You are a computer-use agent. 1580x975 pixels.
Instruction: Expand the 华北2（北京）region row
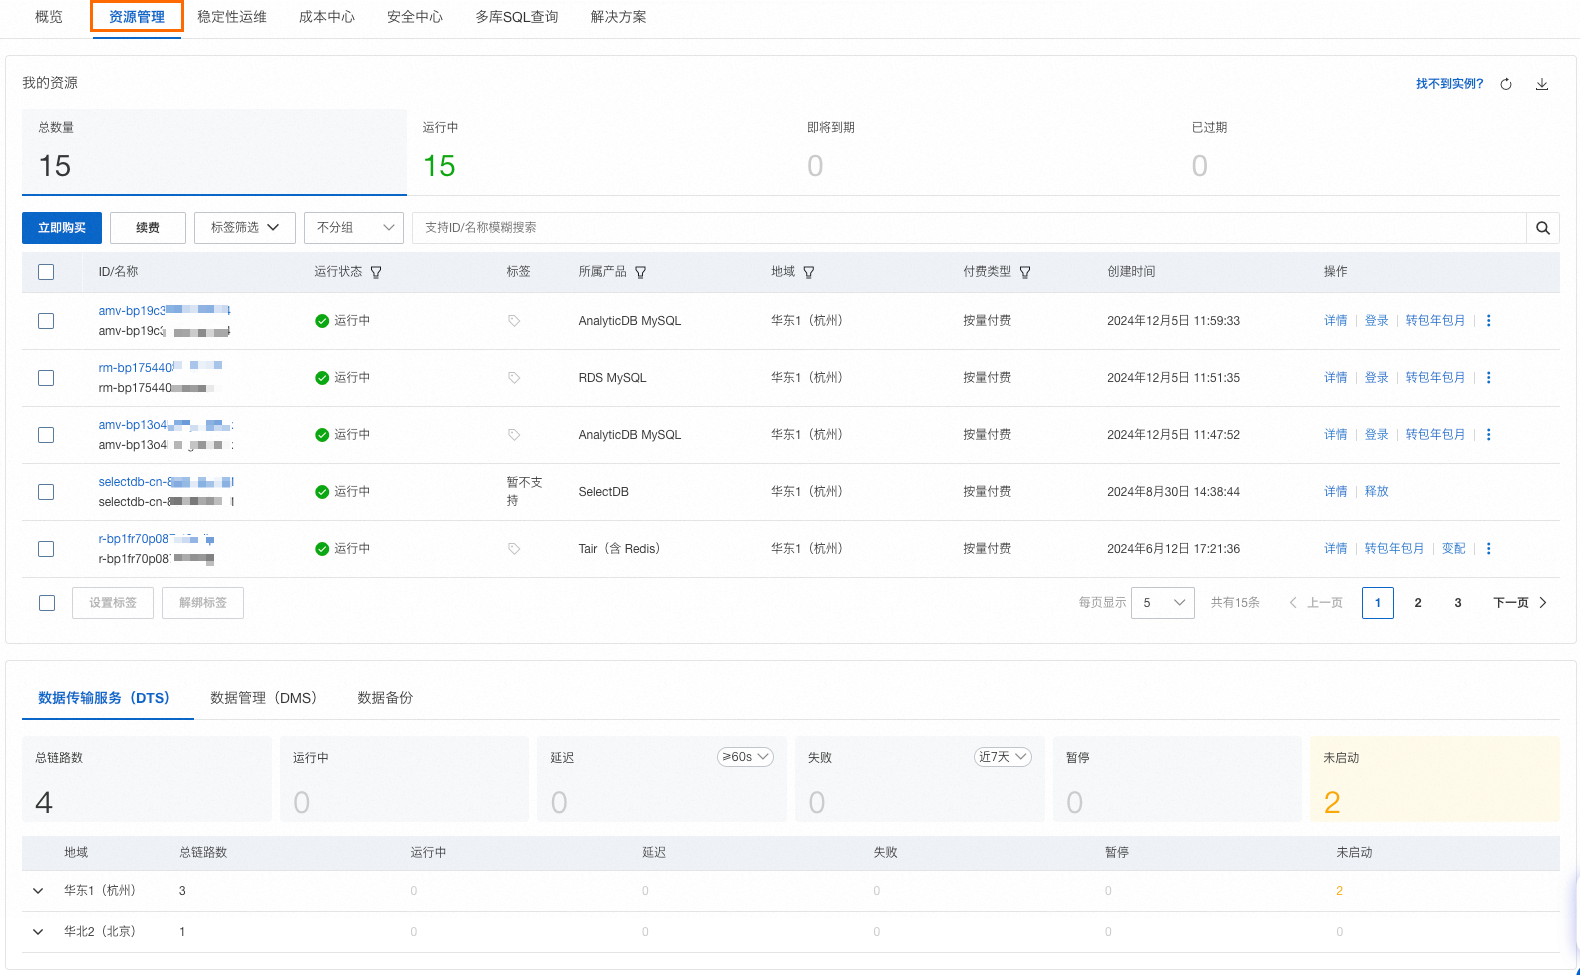38,932
